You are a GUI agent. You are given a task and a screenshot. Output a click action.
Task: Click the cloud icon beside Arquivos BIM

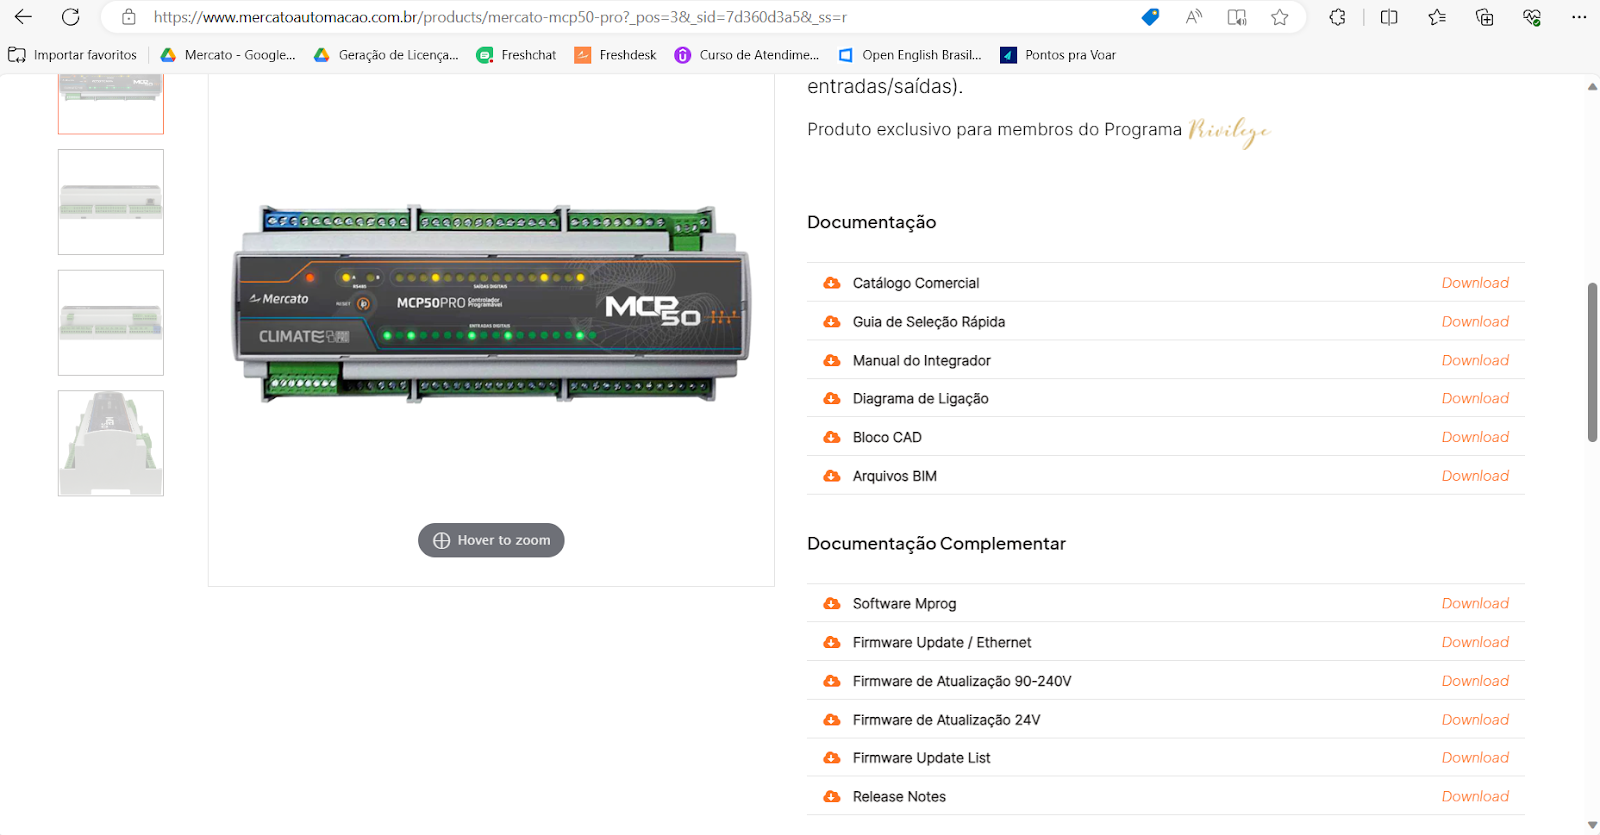(x=831, y=476)
